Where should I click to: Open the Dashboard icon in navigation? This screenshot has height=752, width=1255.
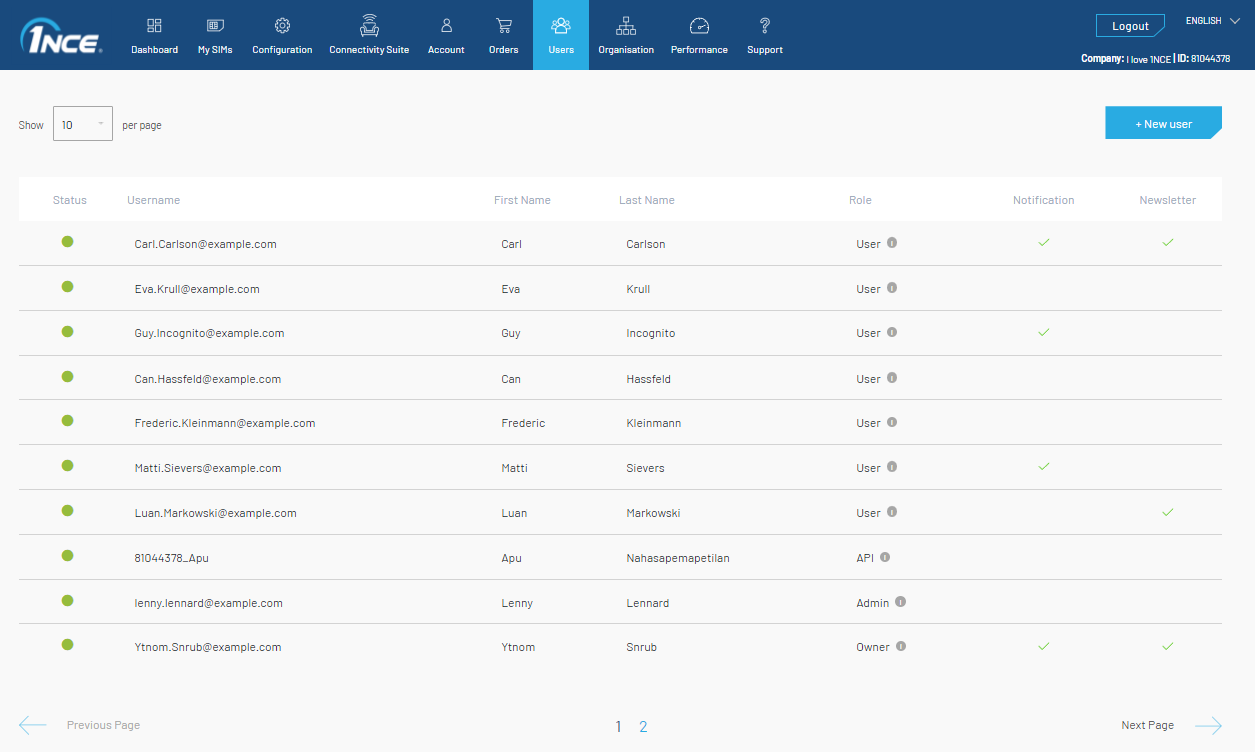coord(154,27)
